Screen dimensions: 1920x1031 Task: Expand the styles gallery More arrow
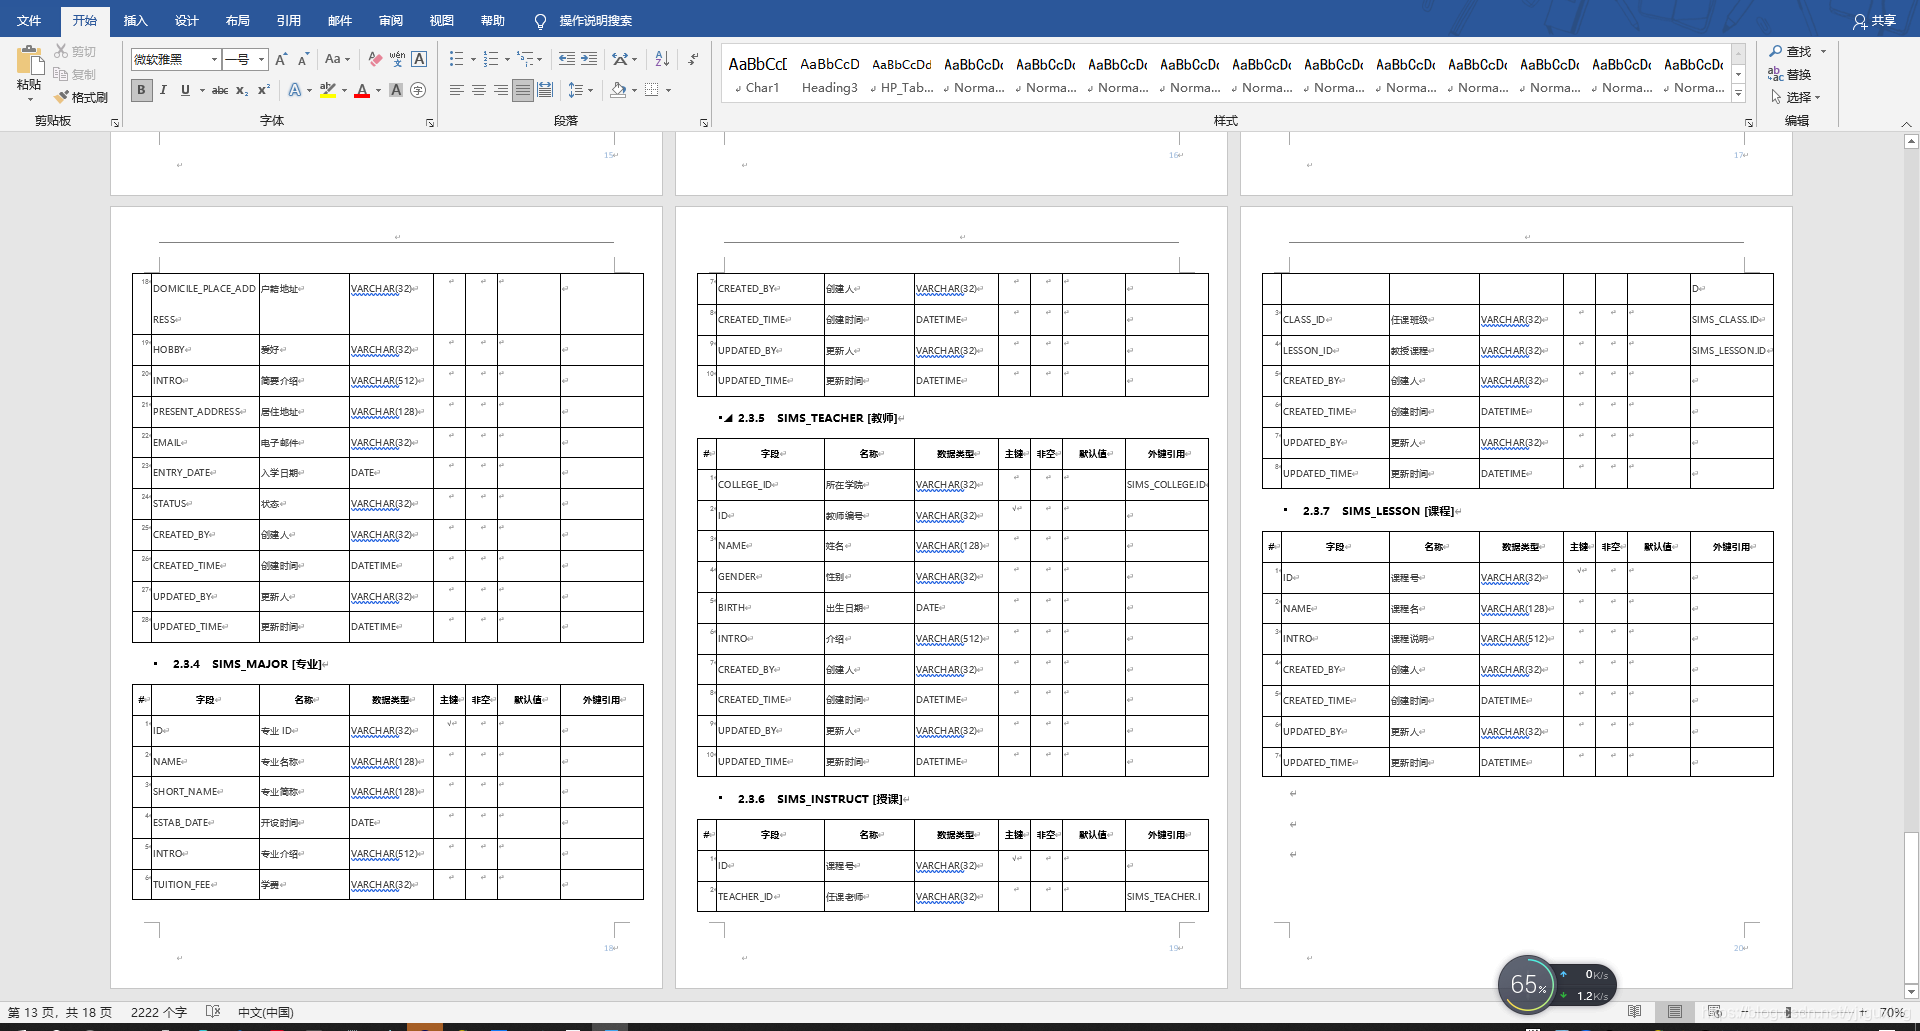pyautogui.click(x=1738, y=95)
